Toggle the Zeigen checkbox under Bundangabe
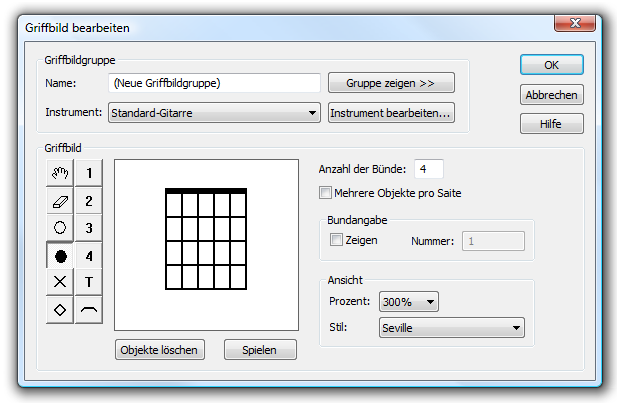Image resolution: width=625 pixels, height=411 pixels. tap(336, 240)
